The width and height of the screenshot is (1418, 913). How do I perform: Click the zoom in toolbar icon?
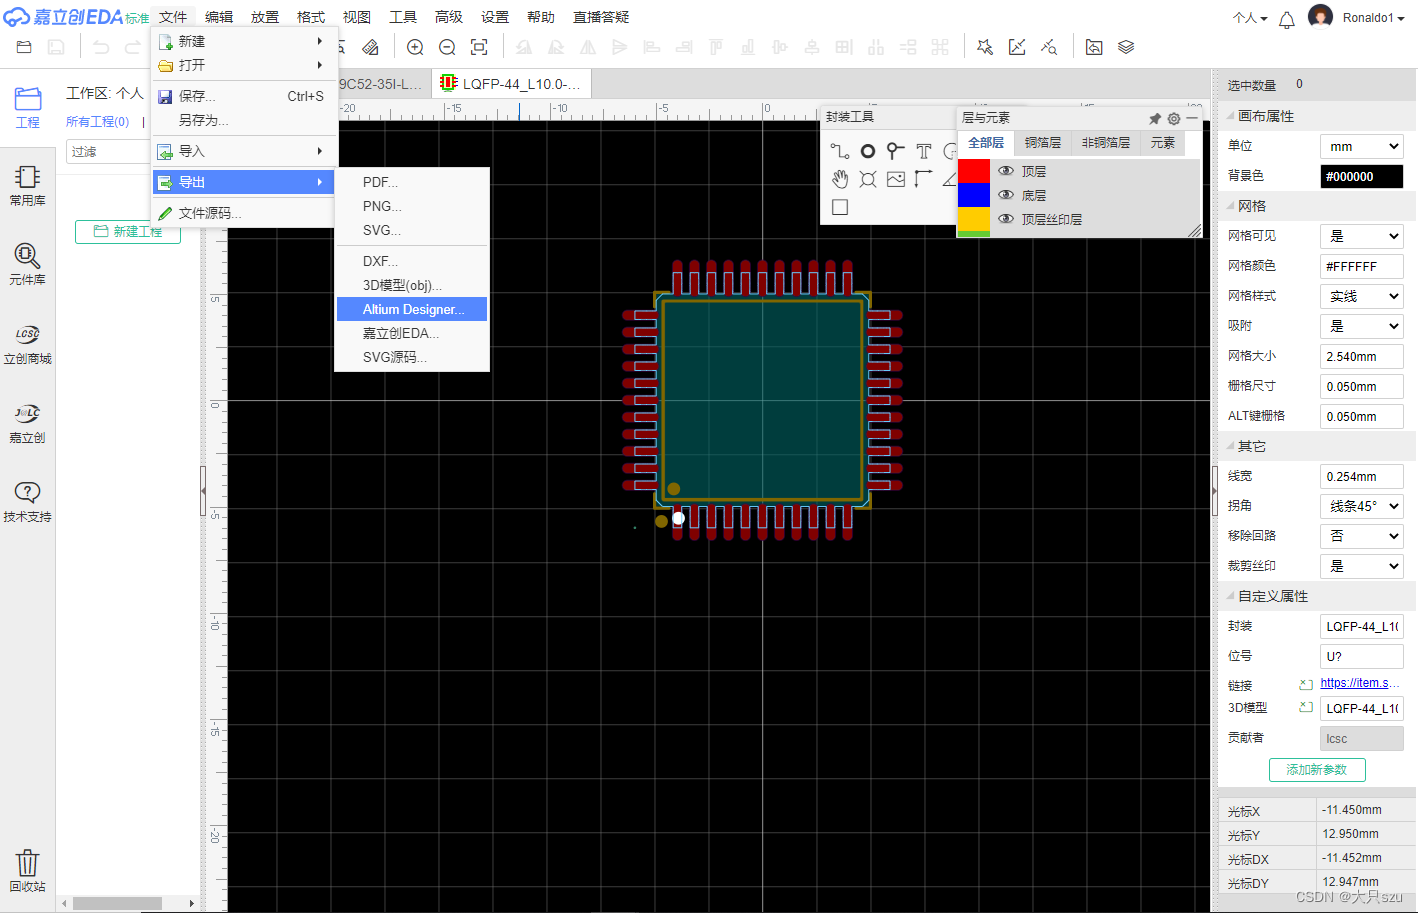click(x=416, y=47)
